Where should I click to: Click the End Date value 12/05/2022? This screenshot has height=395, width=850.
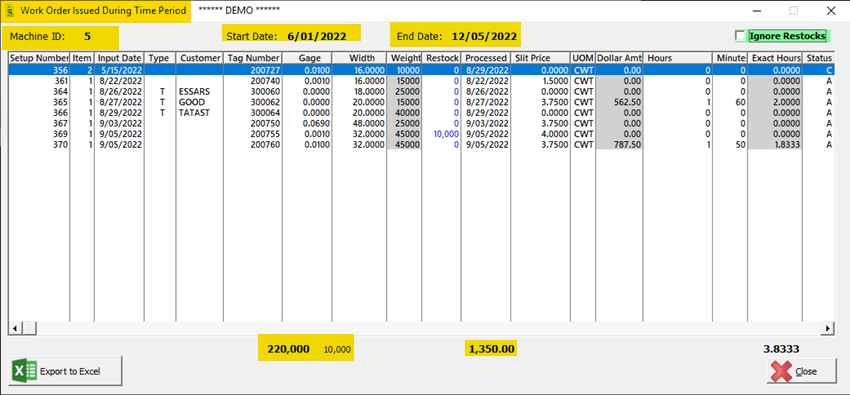pyautogui.click(x=484, y=36)
